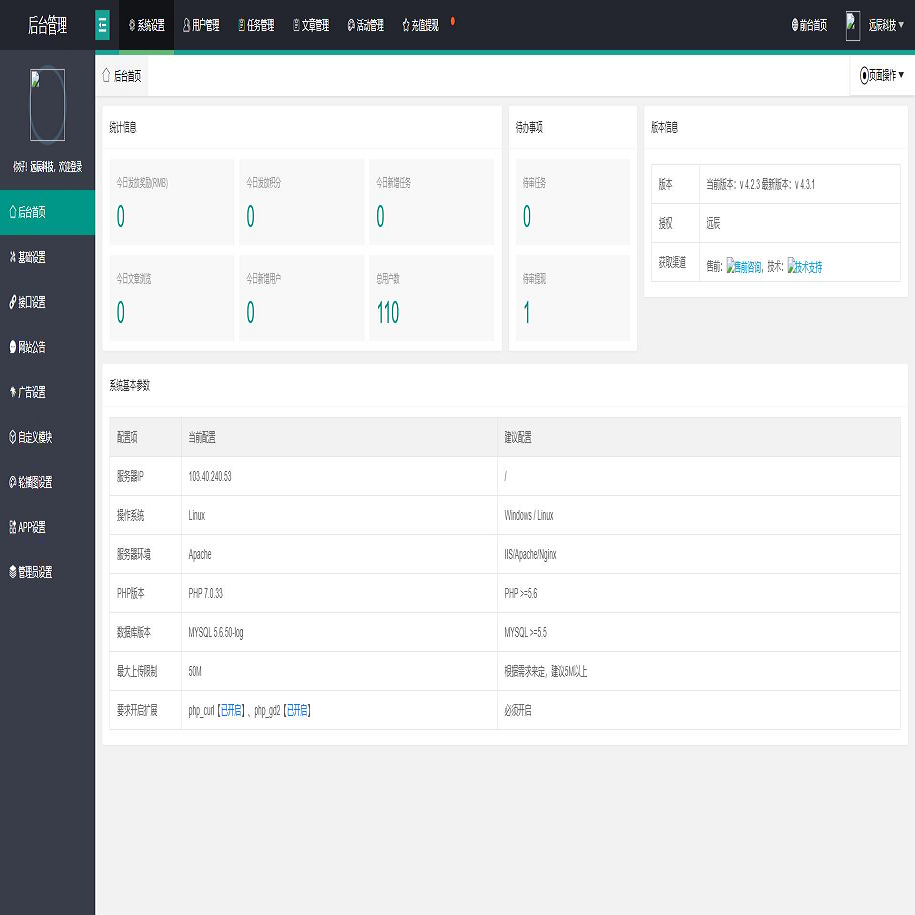Click the link icon beside 接口设置
Screen dimensions: 915x915
[x=13, y=302]
